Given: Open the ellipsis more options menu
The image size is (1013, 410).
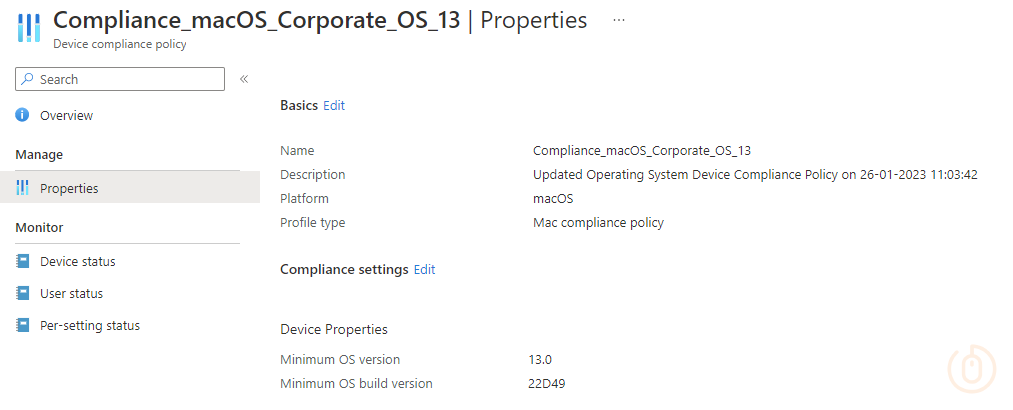Looking at the screenshot, I should [x=619, y=20].
